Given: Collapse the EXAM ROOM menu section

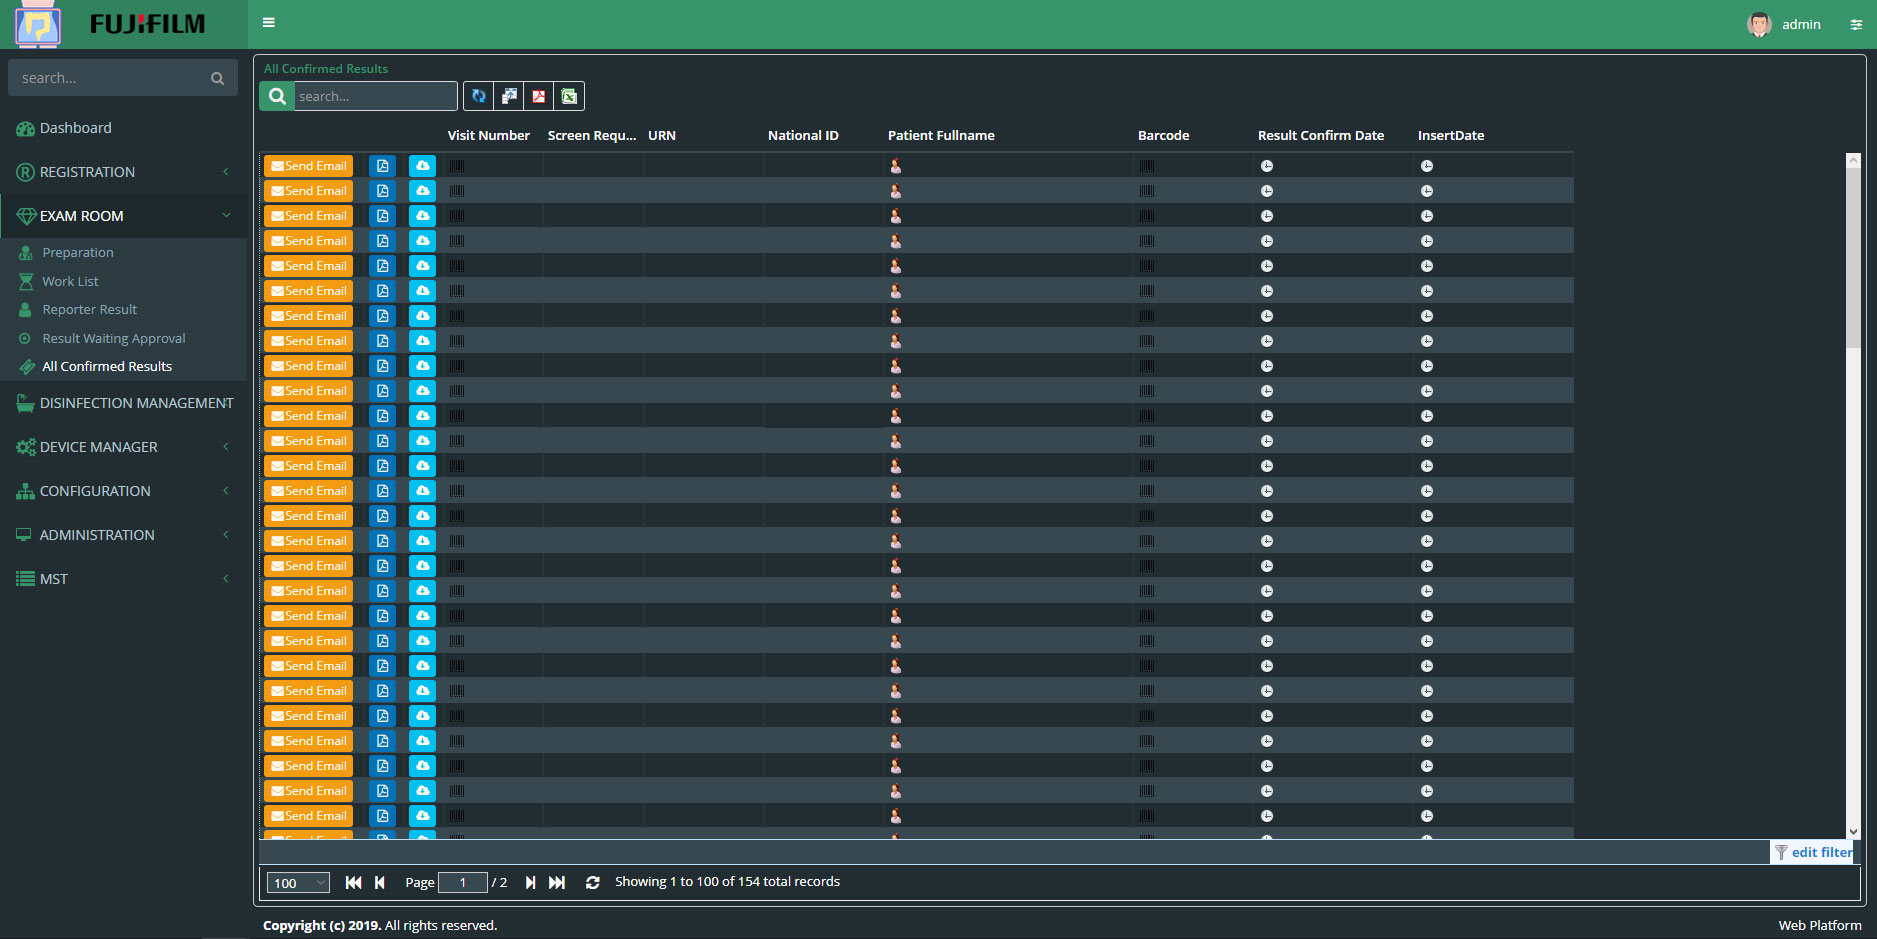Looking at the screenshot, I should tap(123, 216).
